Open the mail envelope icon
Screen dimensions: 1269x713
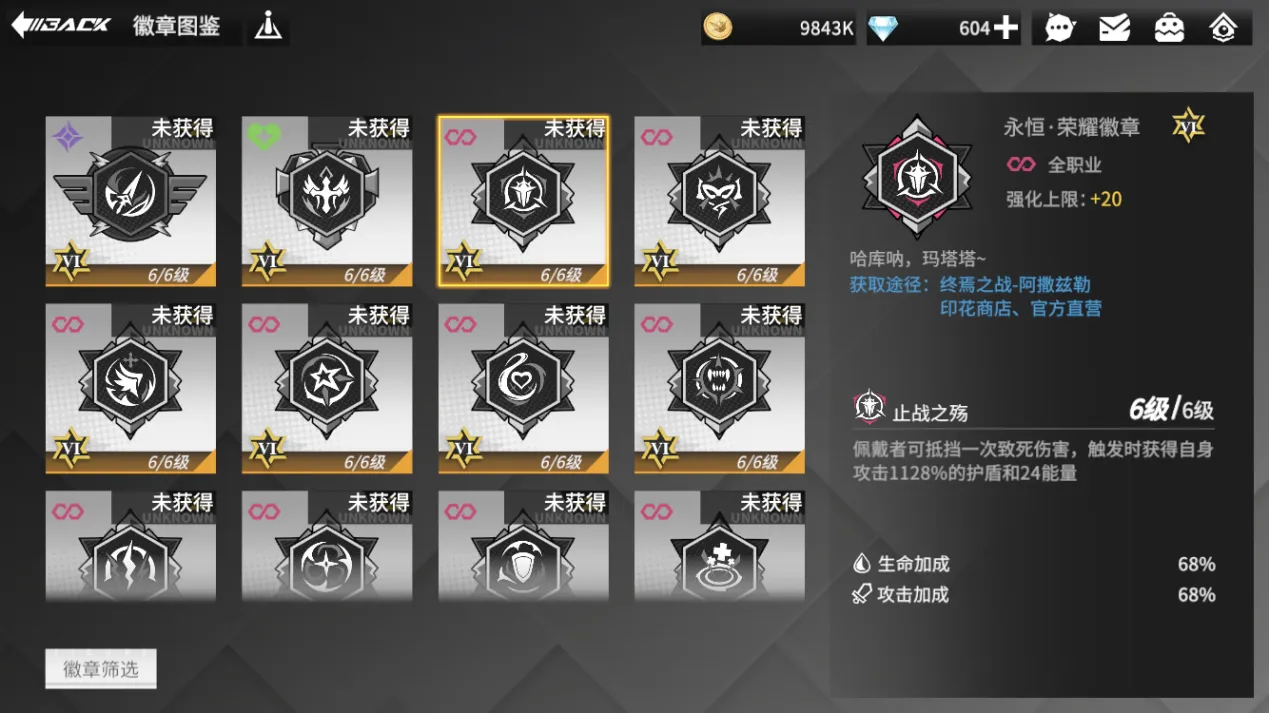point(1114,28)
